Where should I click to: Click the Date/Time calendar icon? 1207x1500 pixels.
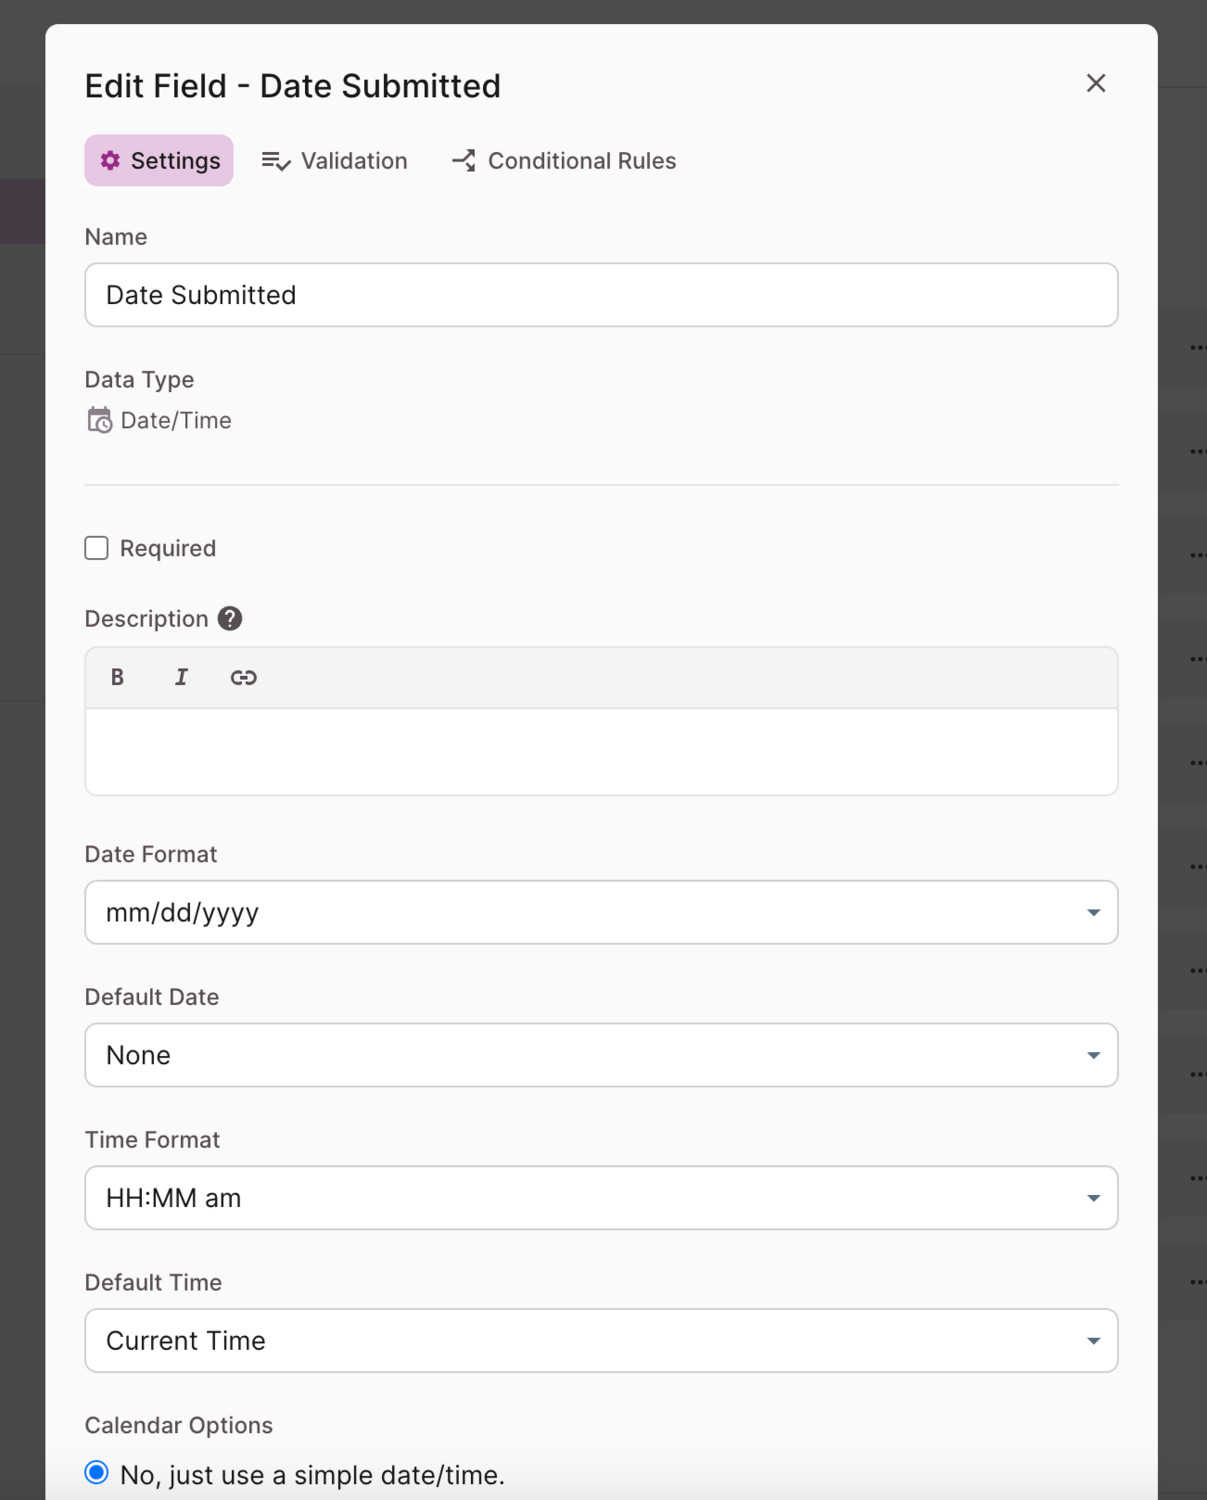coord(99,420)
